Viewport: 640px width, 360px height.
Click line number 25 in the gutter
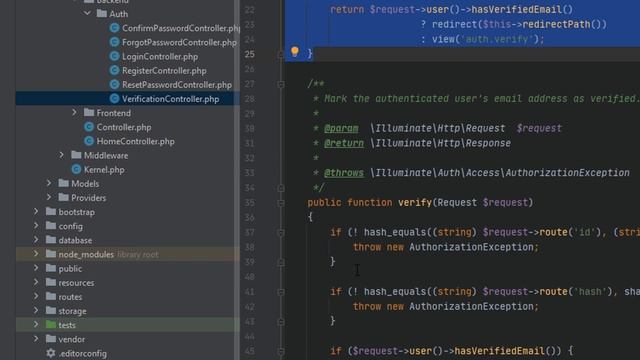click(250, 54)
